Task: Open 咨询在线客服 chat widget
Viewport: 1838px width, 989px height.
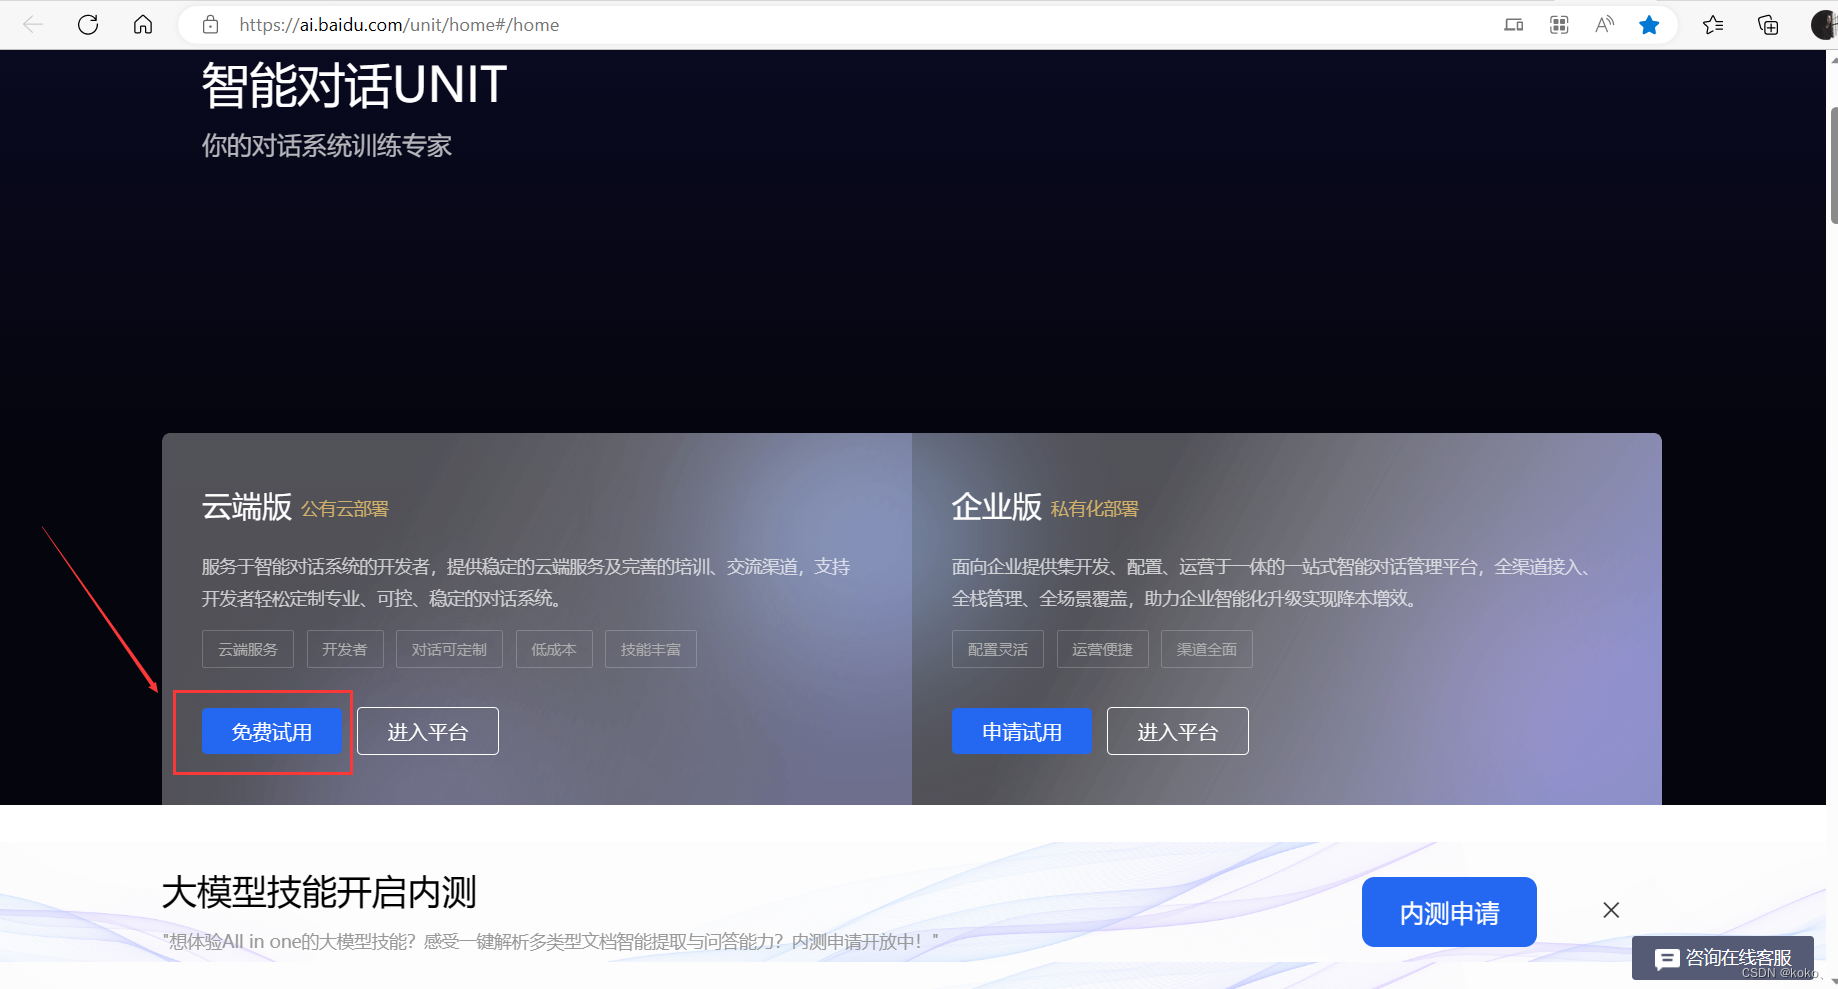Action: pyautogui.click(x=1723, y=958)
